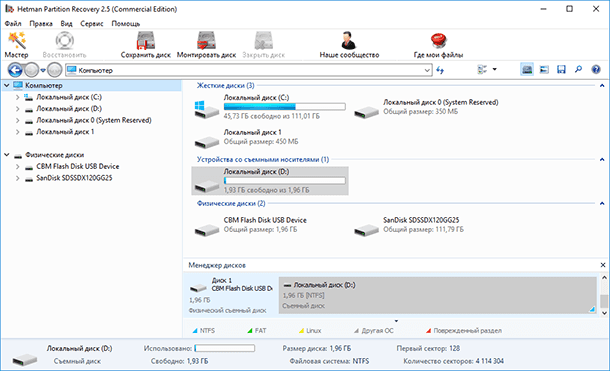Click the legend collapse arrow above NTFS
Screen dimensions: 610x371
coord(396,321)
